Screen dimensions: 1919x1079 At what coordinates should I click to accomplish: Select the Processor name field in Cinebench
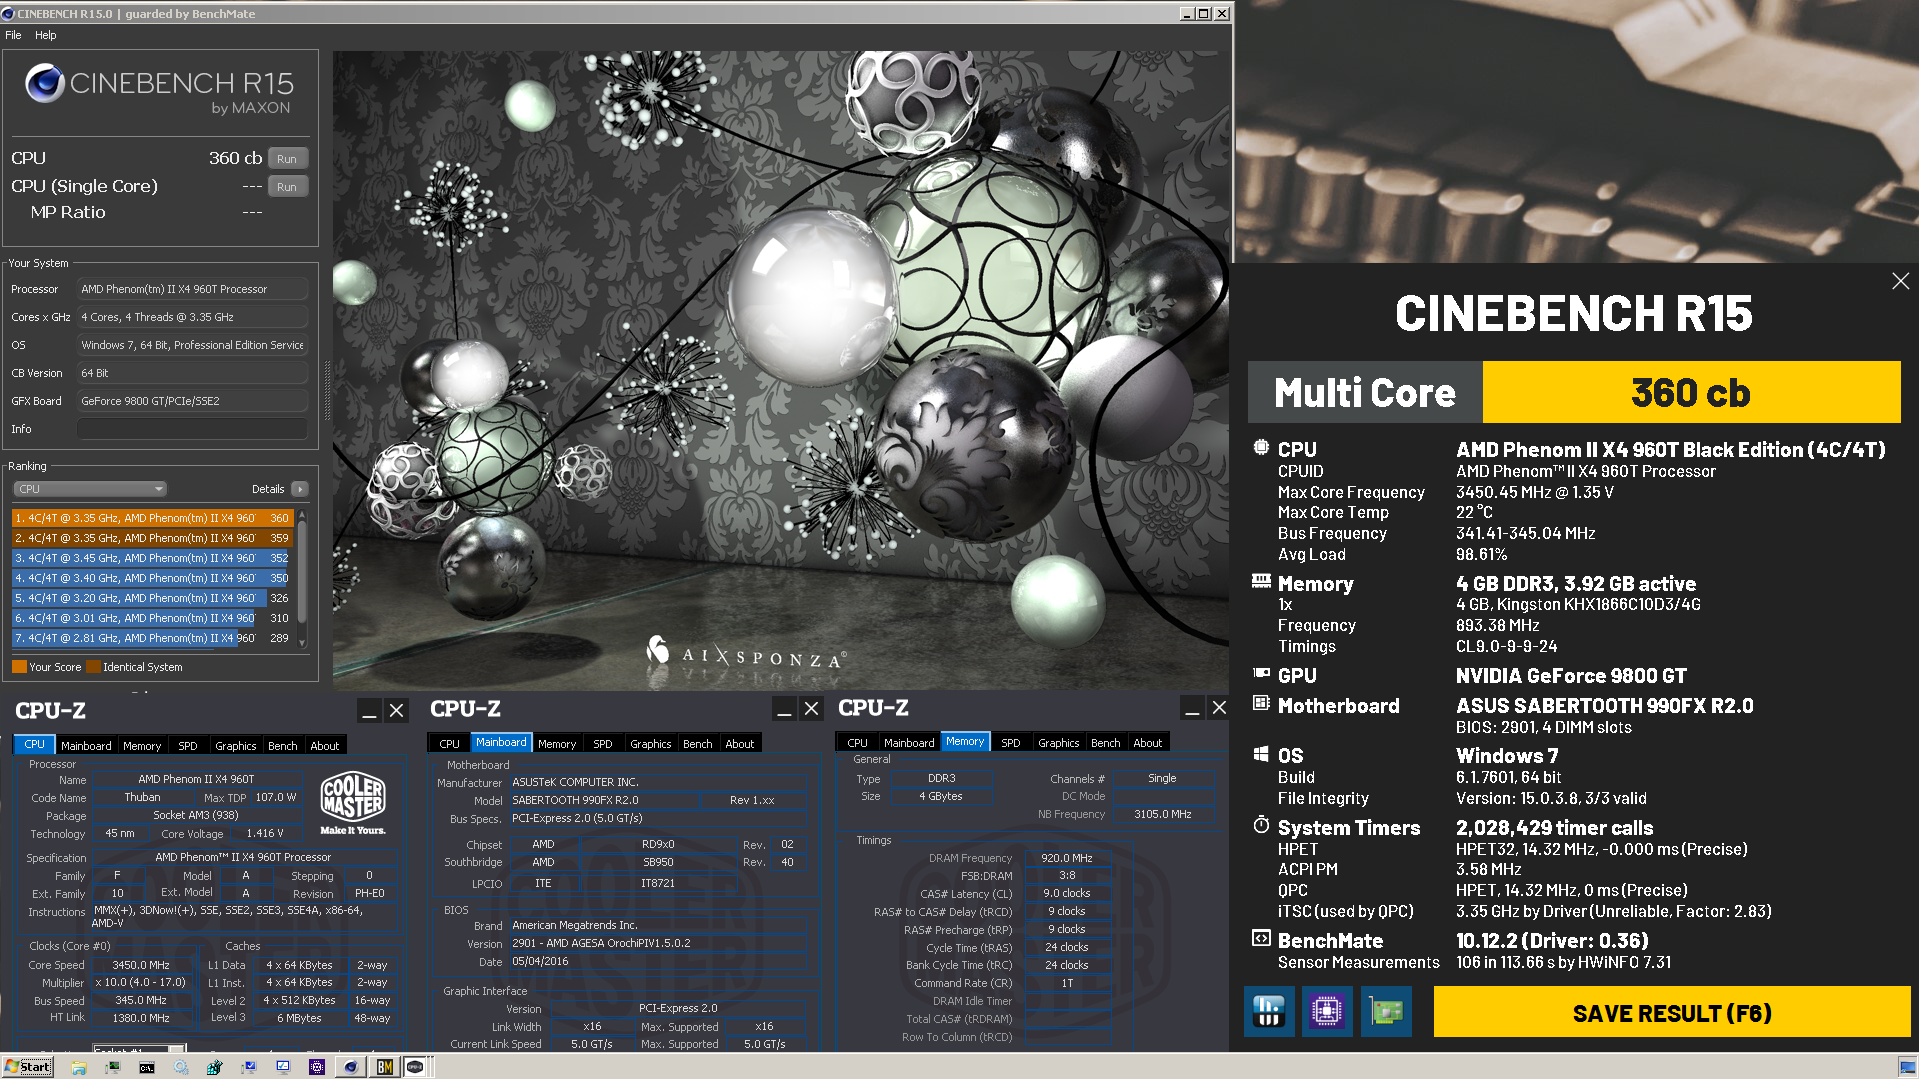click(x=192, y=289)
